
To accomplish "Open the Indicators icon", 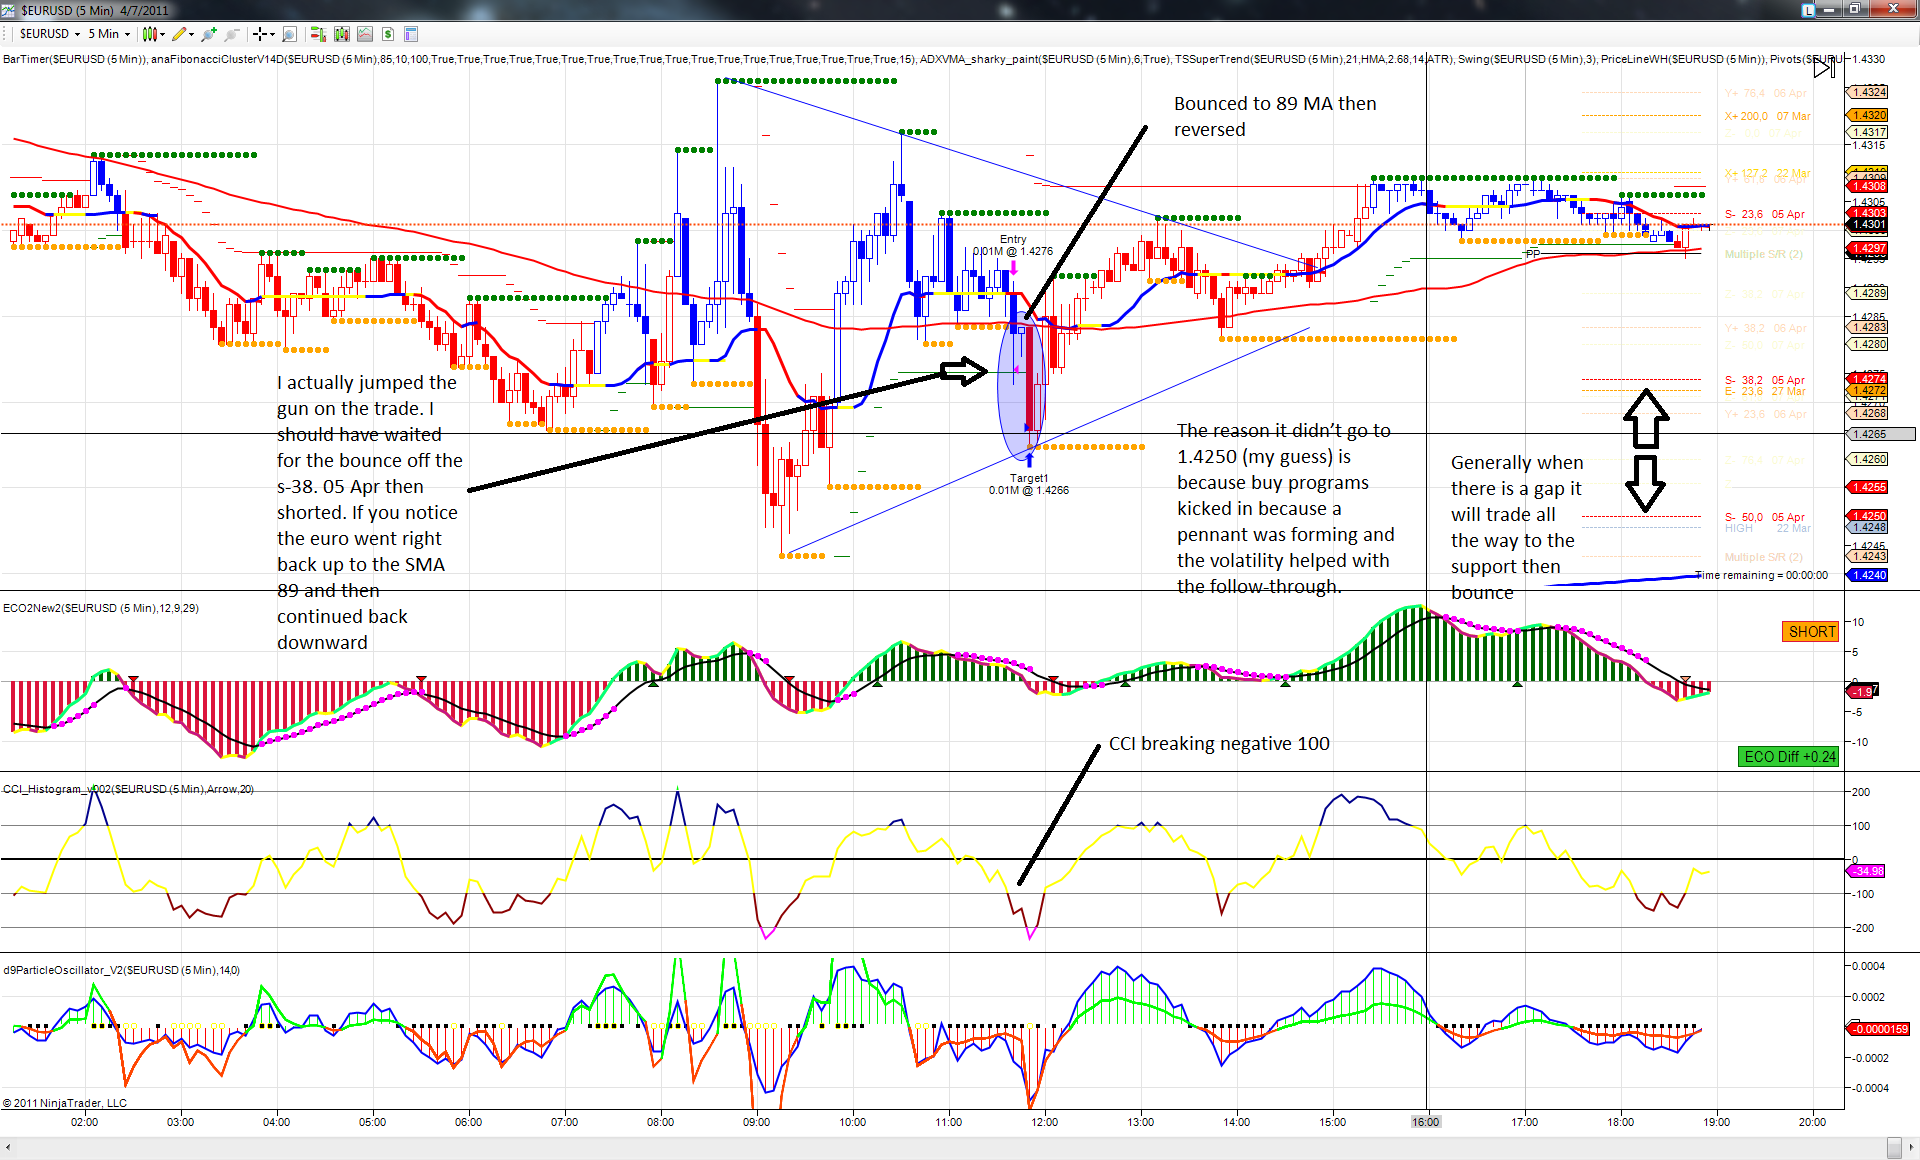I will point(365,34).
